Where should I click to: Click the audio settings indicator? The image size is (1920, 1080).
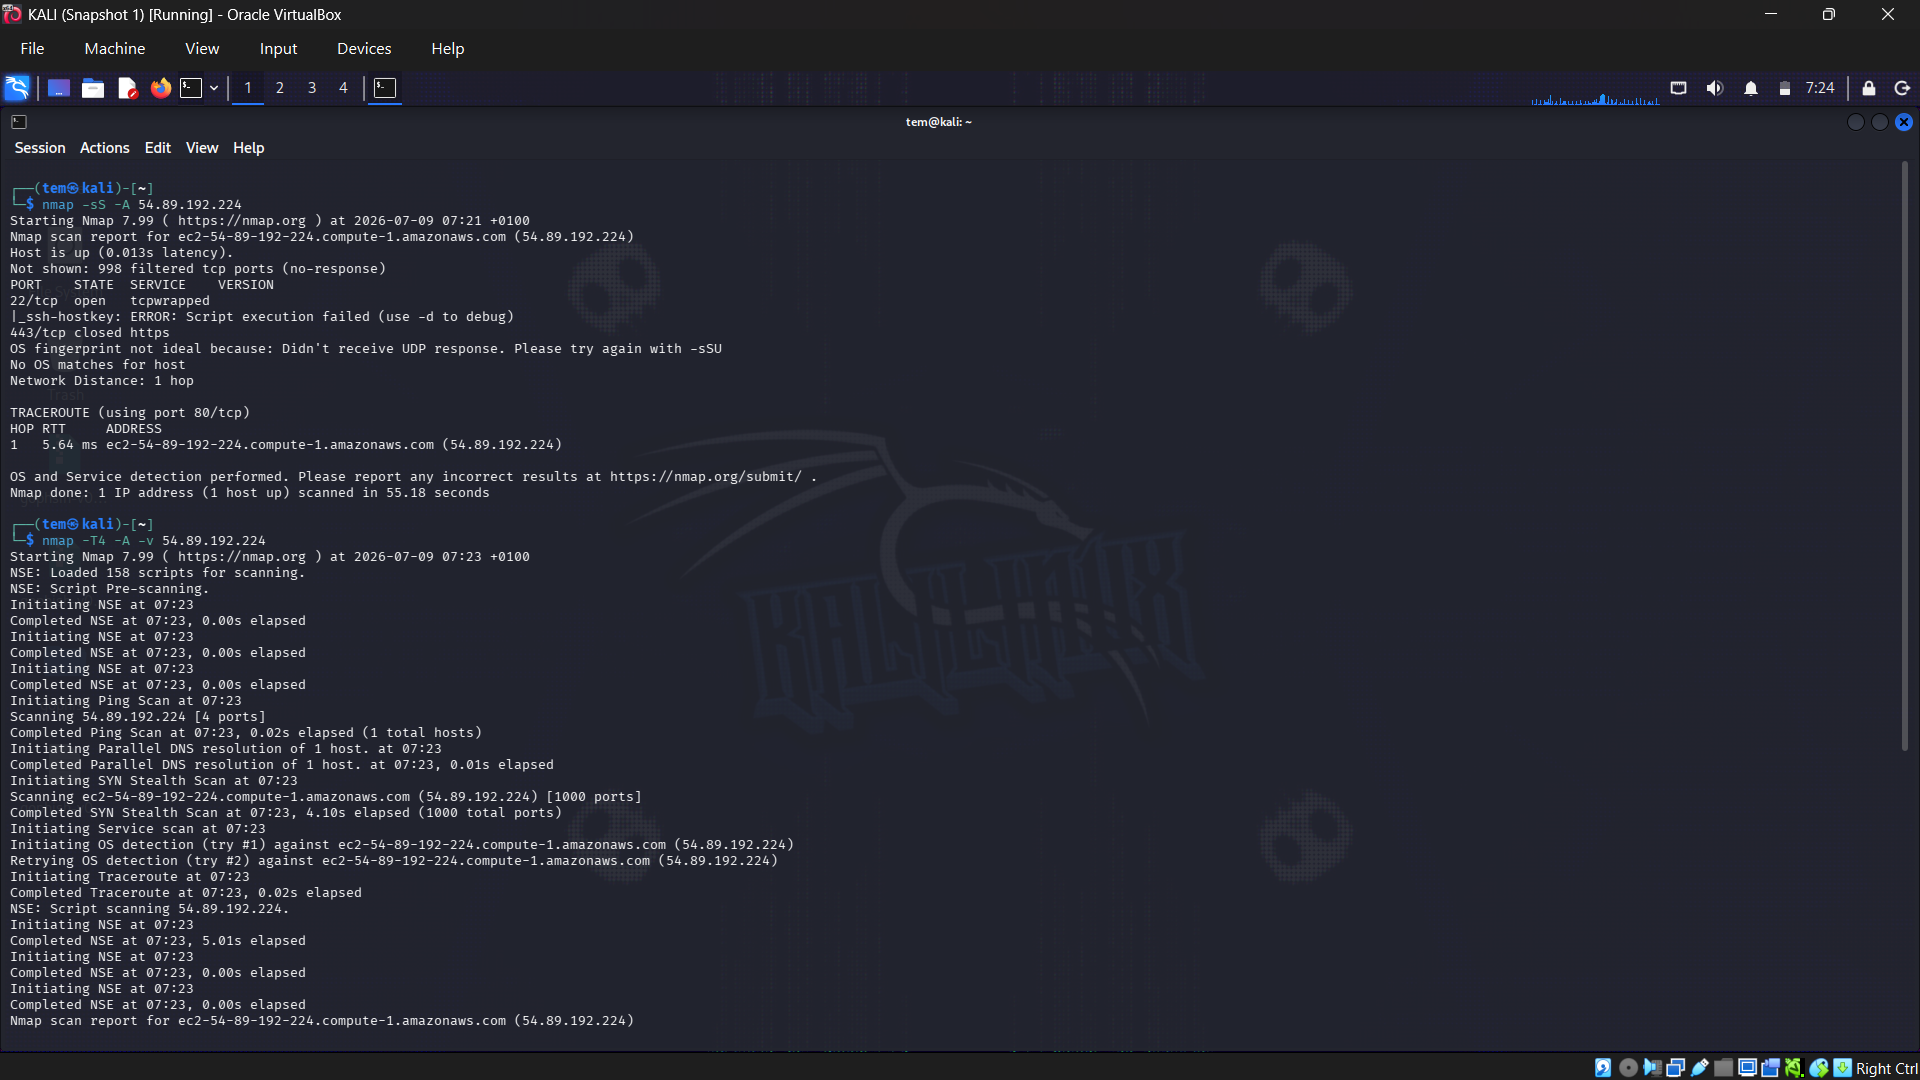point(1652,1068)
